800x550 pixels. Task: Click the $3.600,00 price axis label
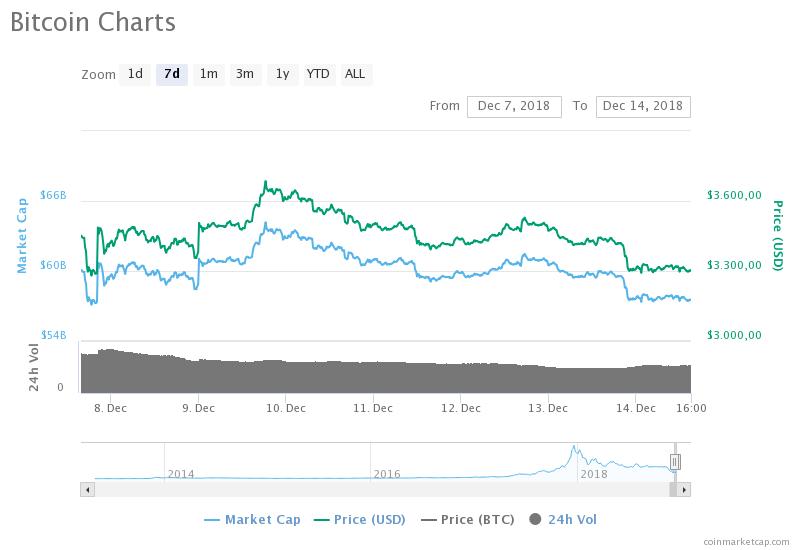[x=734, y=195]
